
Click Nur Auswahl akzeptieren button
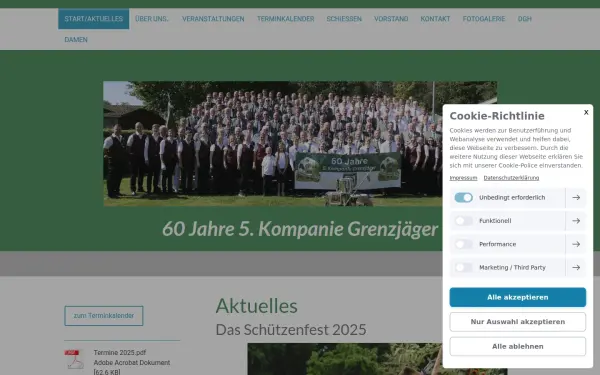point(517,322)
